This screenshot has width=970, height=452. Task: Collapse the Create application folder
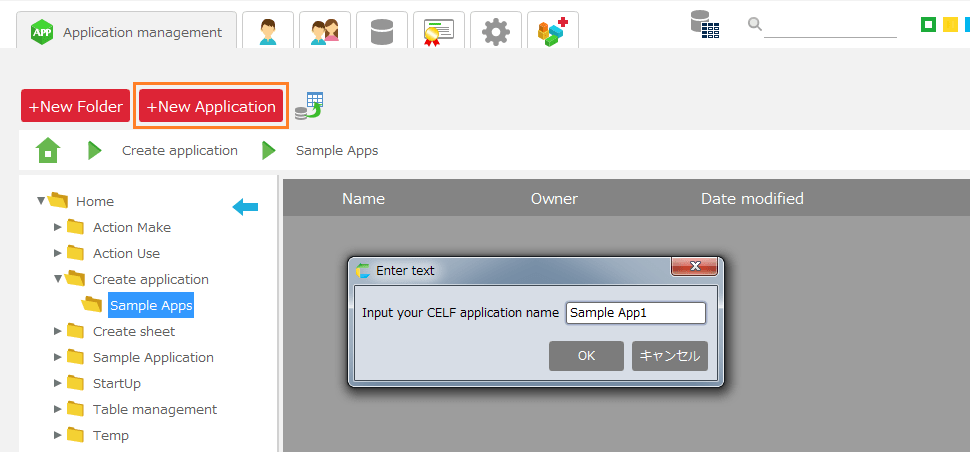coord(58,279)
